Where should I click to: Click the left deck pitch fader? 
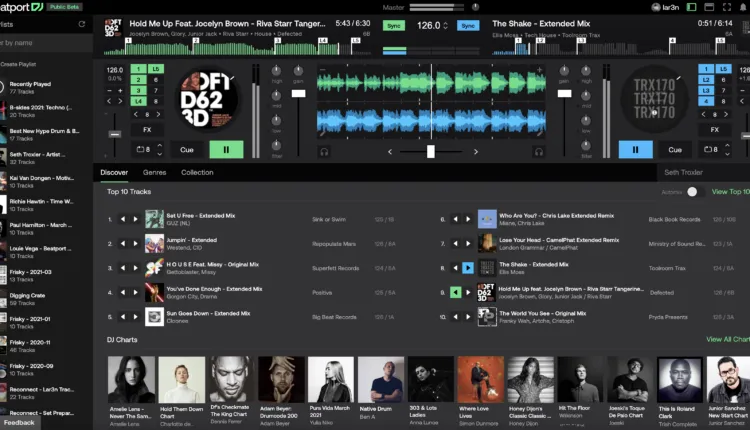pyautogui.click(x=114, y=134)
